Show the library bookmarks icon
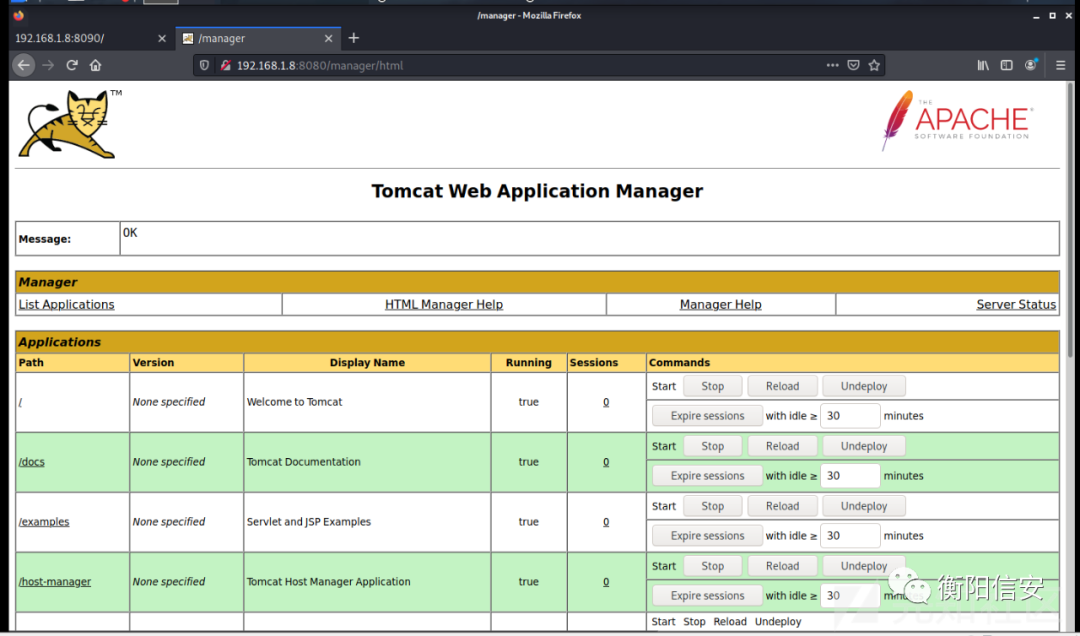The image size is (1080, 636). [x=983, y=65]
